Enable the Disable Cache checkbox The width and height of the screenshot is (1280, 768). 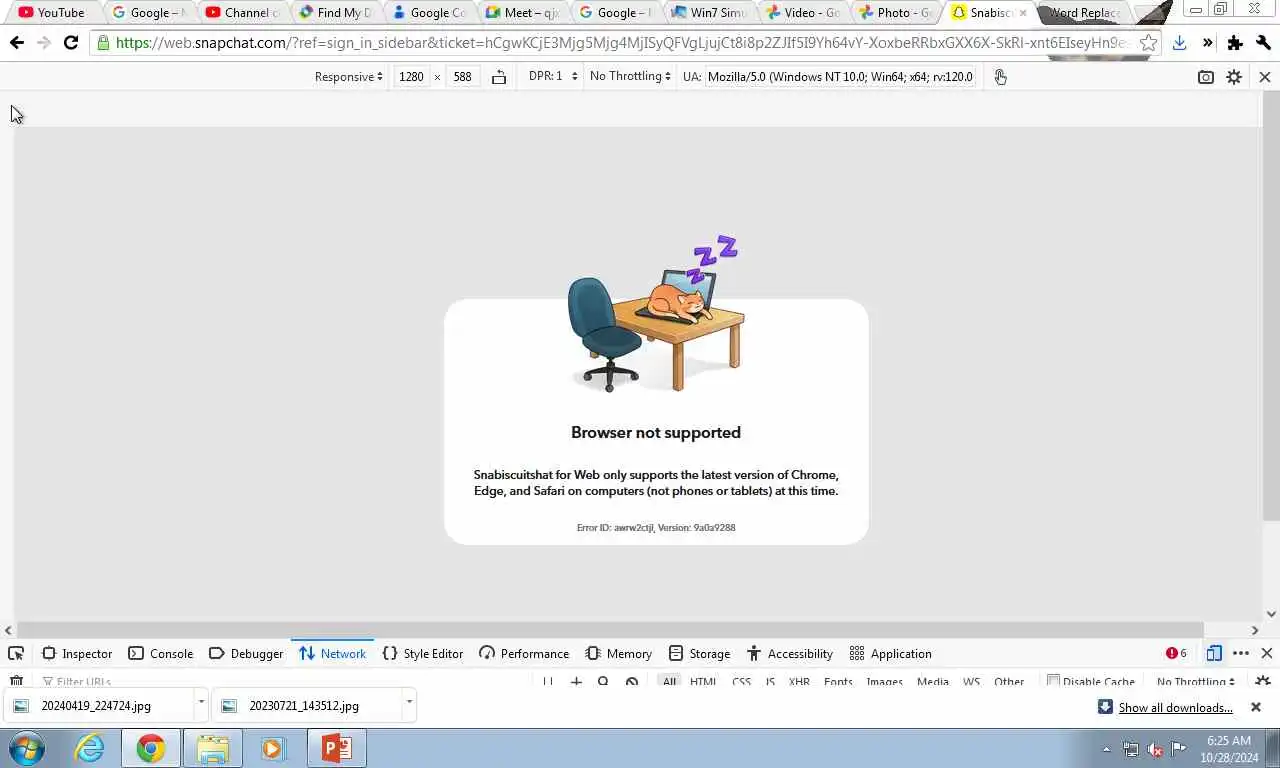point(1052,681)
